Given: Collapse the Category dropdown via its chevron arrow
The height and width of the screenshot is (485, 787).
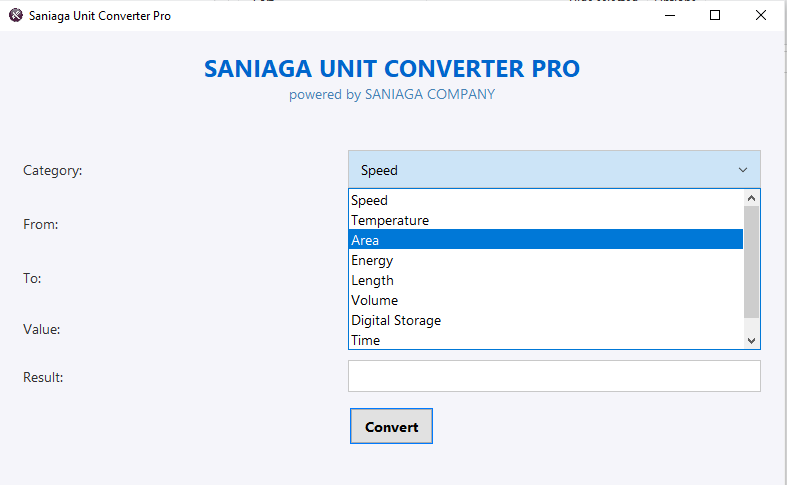Looking at the screenshot, I should (x=743, y=170).
